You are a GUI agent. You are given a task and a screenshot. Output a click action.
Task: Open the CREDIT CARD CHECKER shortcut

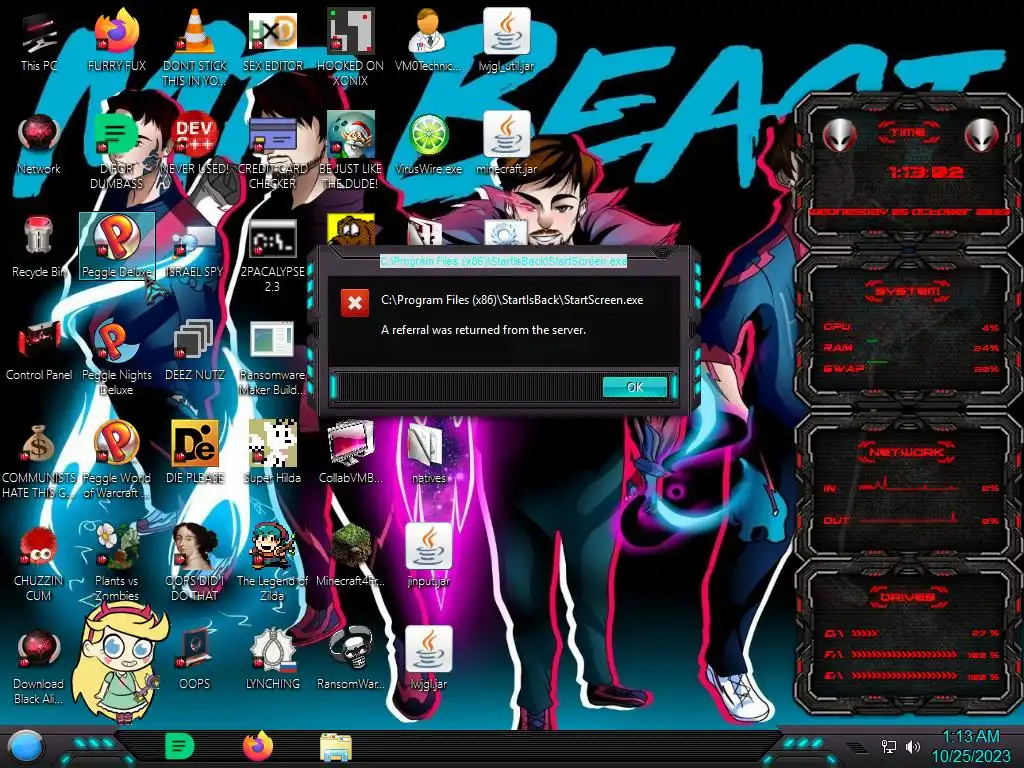point(272,152)
